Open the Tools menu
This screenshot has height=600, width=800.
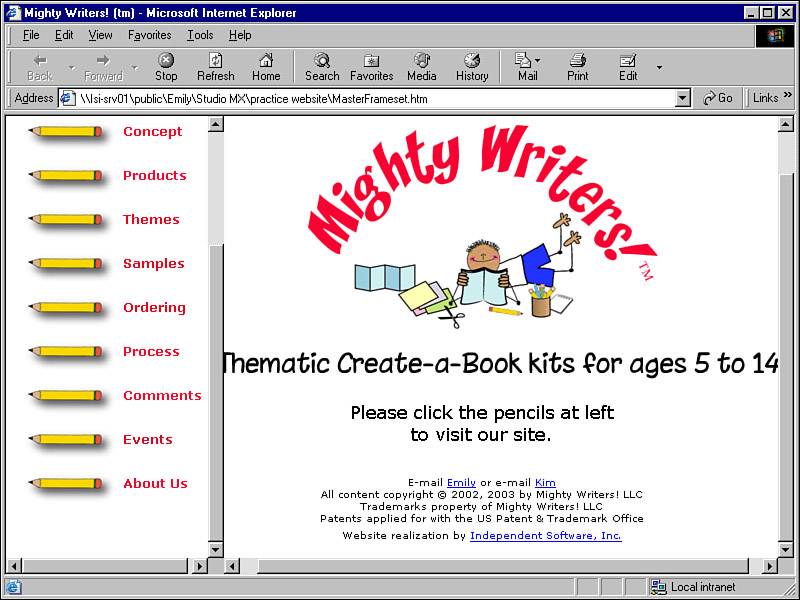click(x=200, y=35)
